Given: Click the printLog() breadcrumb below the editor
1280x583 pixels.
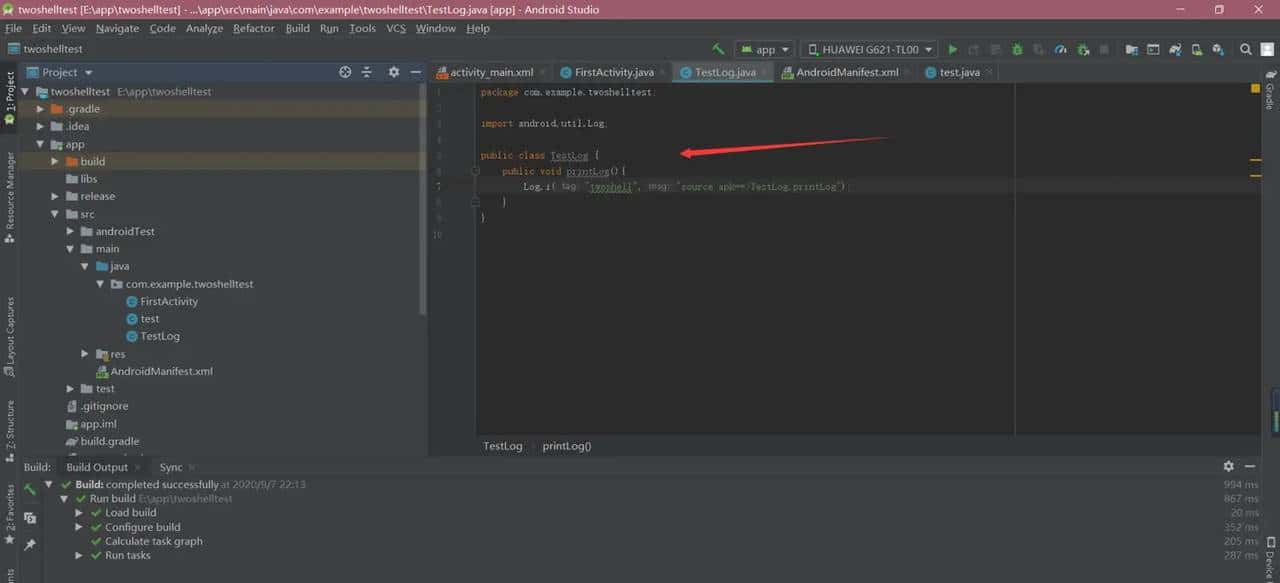Looking at the screenshot, I should click(567, 446).
